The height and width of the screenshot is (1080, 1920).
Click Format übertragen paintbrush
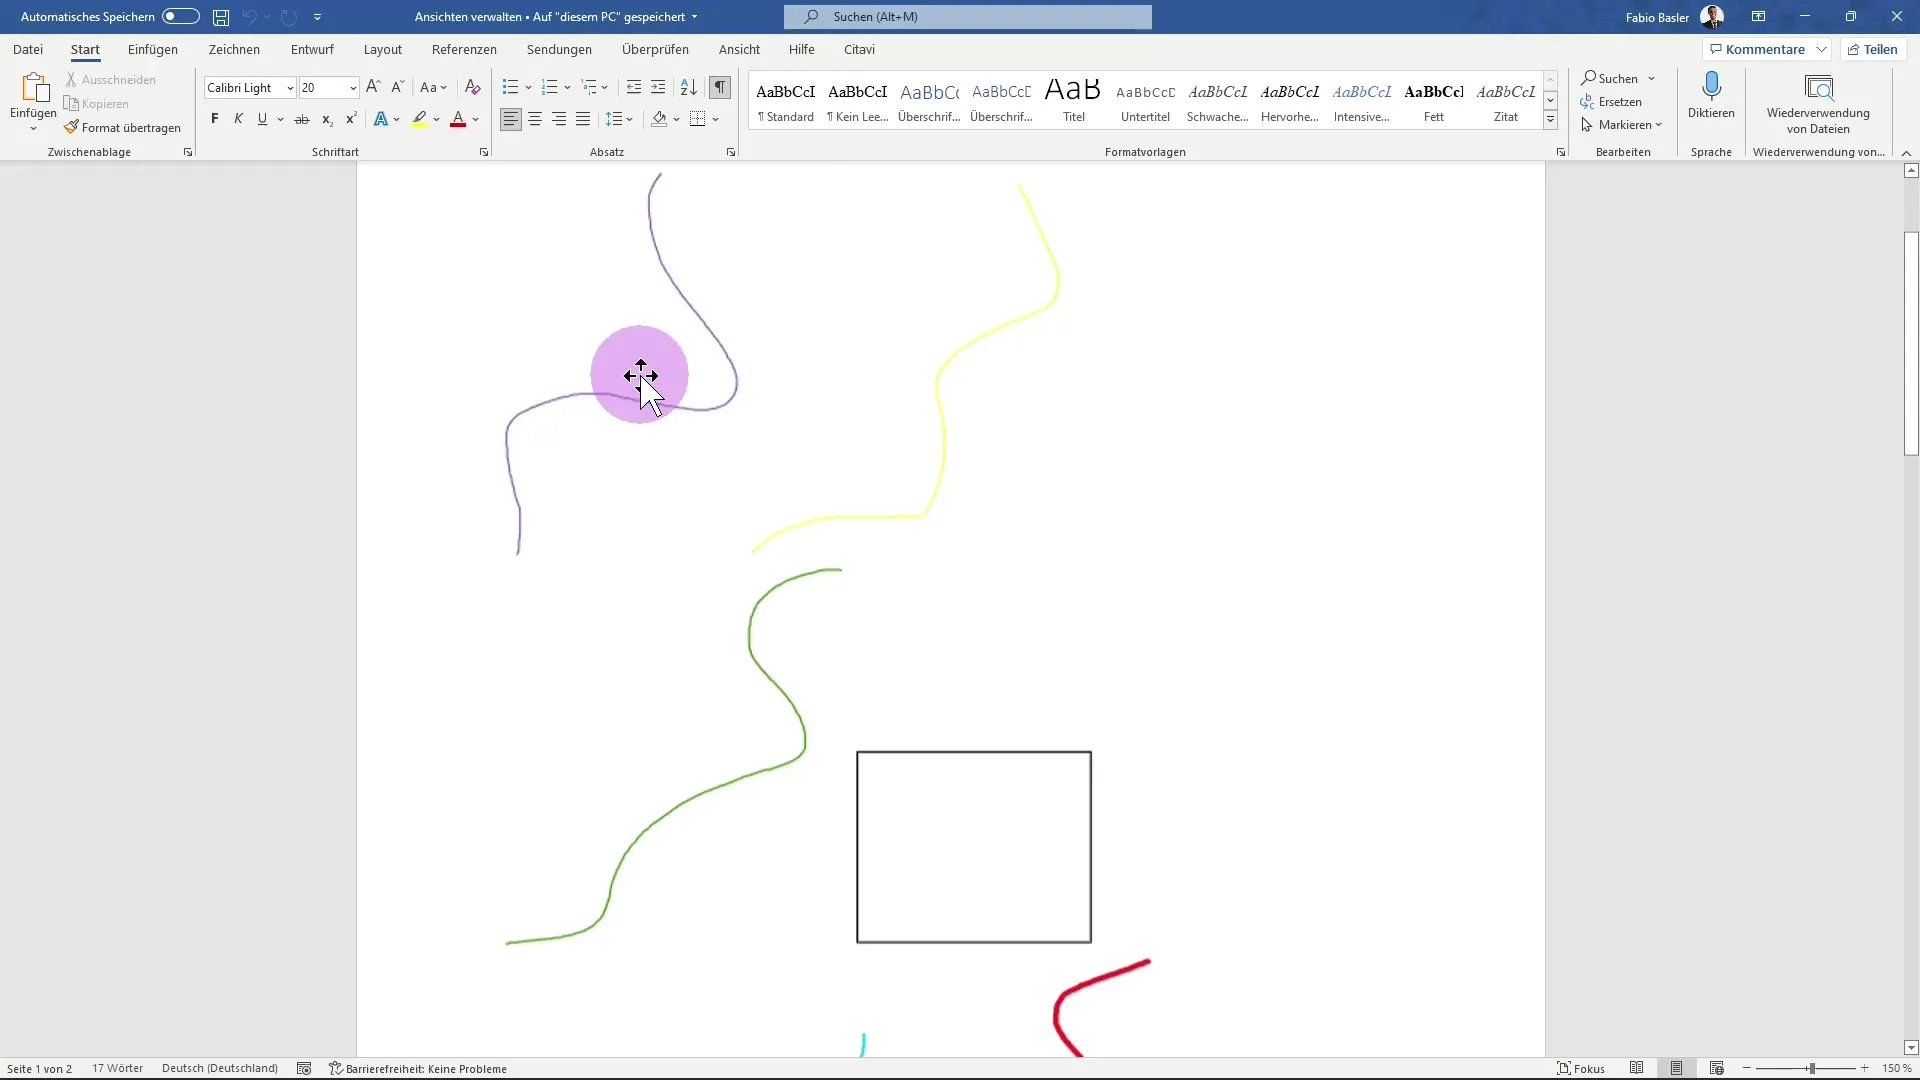coord(123,128)
